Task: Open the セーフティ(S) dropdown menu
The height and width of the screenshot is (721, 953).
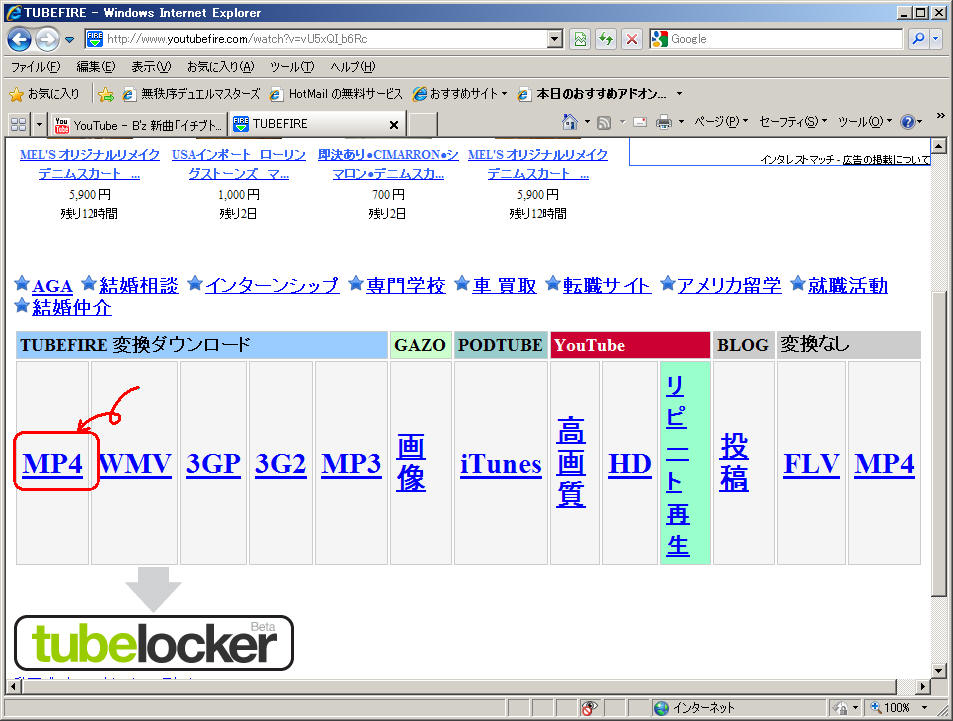Action: 792,122
